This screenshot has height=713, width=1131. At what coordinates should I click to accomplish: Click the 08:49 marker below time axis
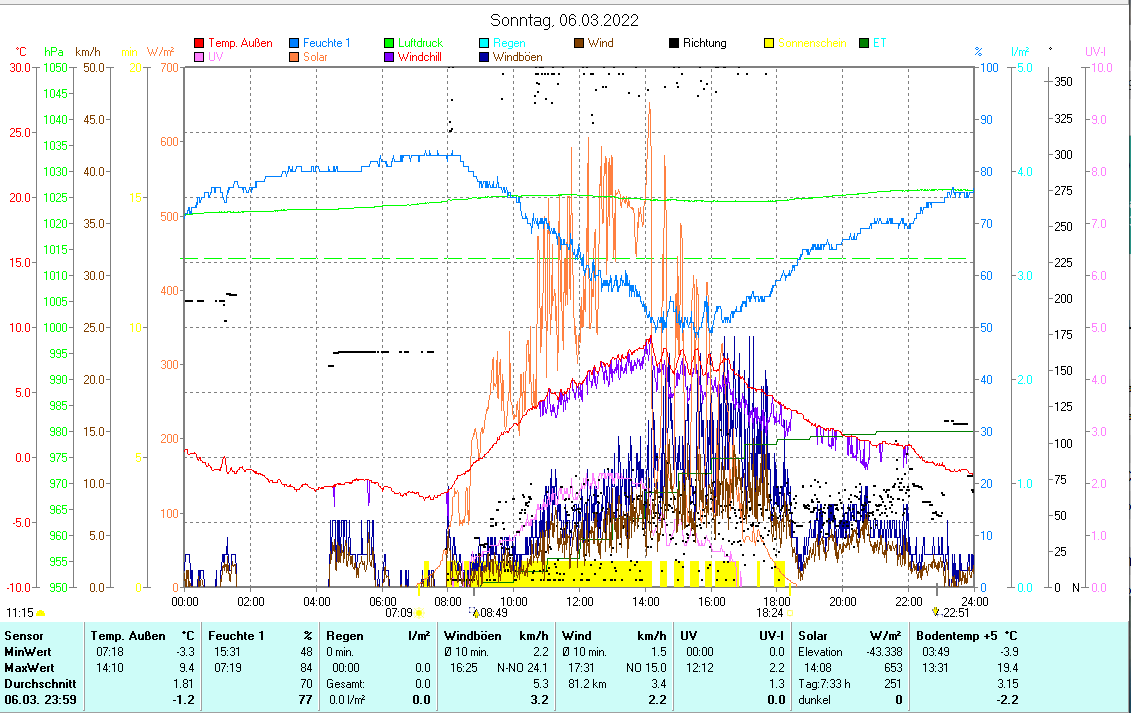click(490, 612)
